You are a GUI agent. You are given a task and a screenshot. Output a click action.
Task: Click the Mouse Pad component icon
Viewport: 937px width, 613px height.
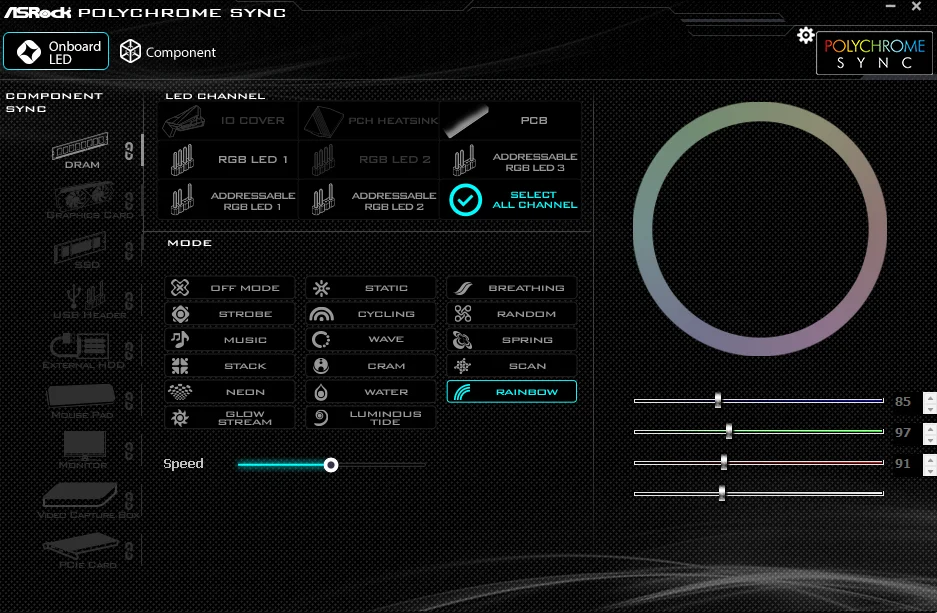[81, 396]
